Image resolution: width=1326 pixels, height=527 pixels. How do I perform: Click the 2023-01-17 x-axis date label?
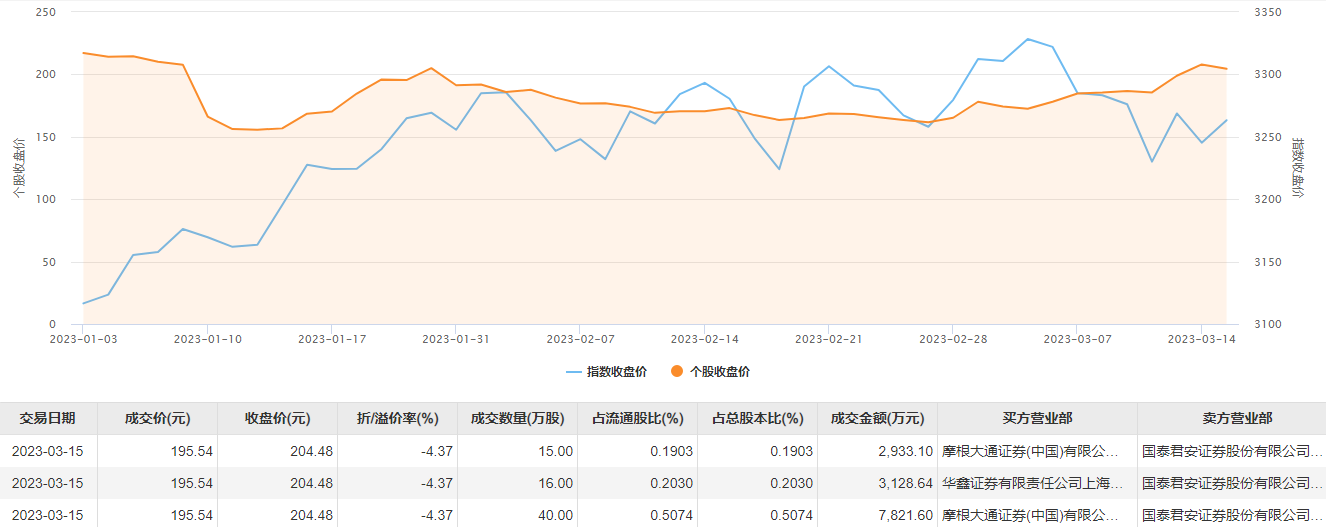tap(332, 339)
